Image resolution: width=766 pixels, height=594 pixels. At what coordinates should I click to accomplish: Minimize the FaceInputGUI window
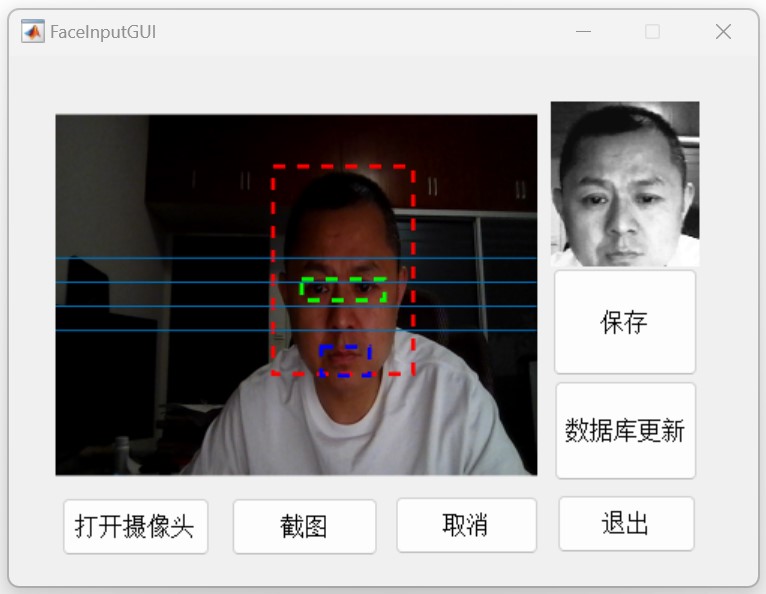[583, 32]
